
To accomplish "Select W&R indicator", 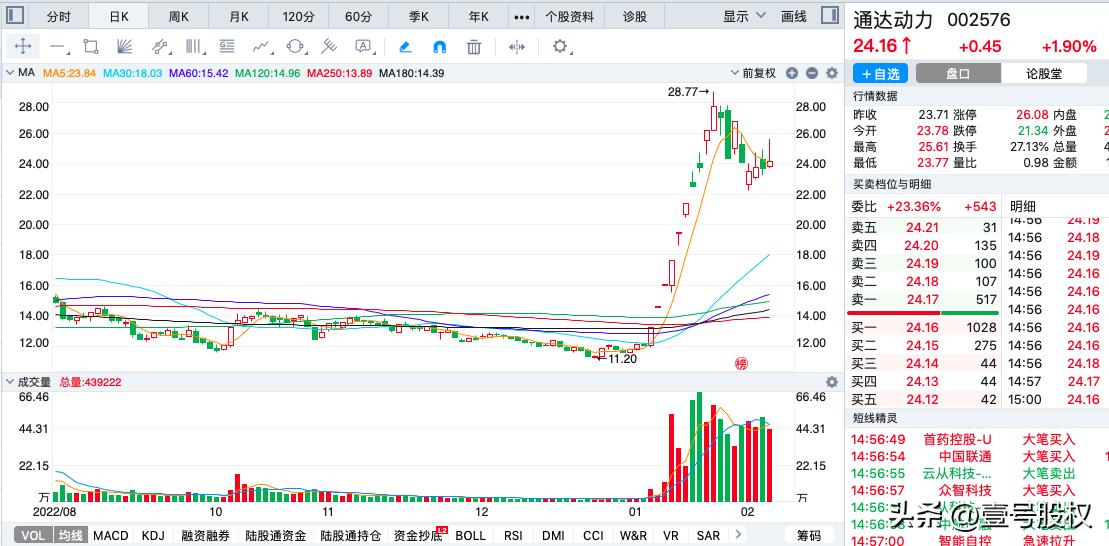I will [632, 535].
